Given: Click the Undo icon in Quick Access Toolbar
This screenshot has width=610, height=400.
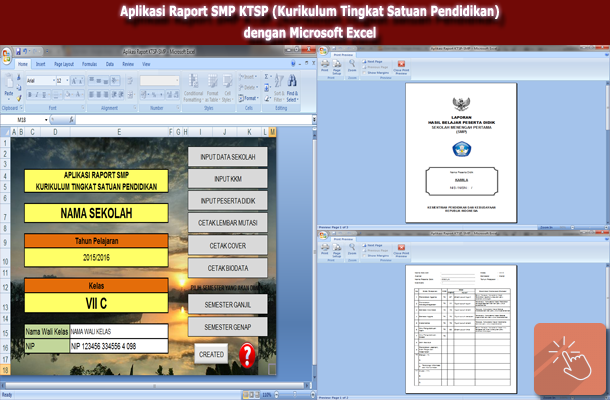Looking at the screenshot, I should (25, 51).
